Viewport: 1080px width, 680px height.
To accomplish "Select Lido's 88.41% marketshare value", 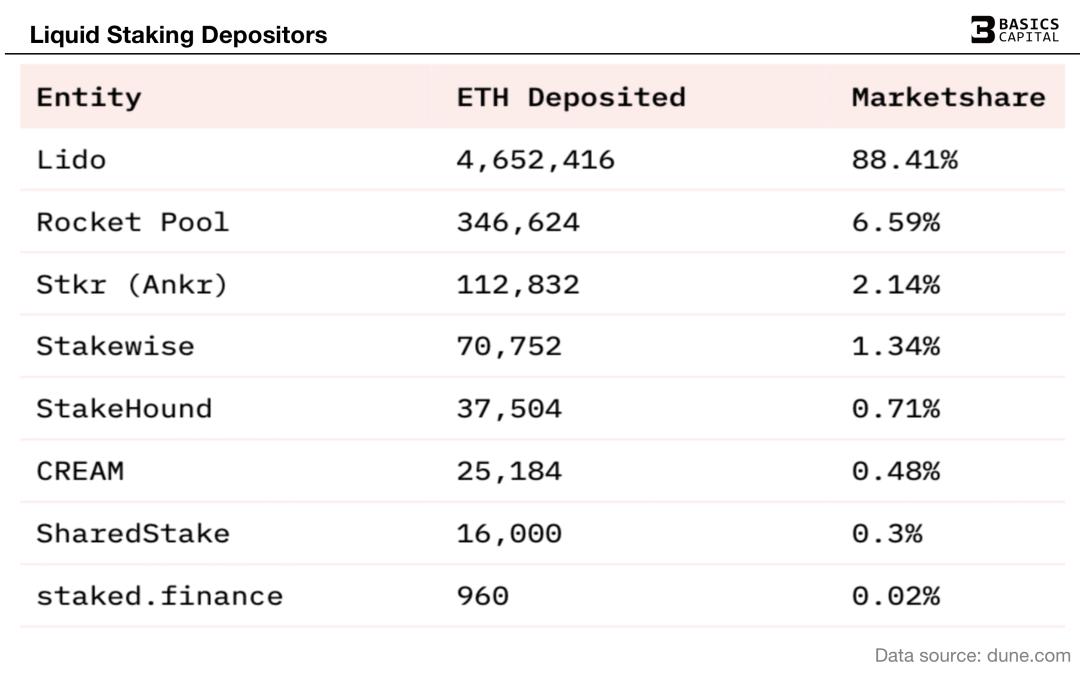I will coord(905,159).
